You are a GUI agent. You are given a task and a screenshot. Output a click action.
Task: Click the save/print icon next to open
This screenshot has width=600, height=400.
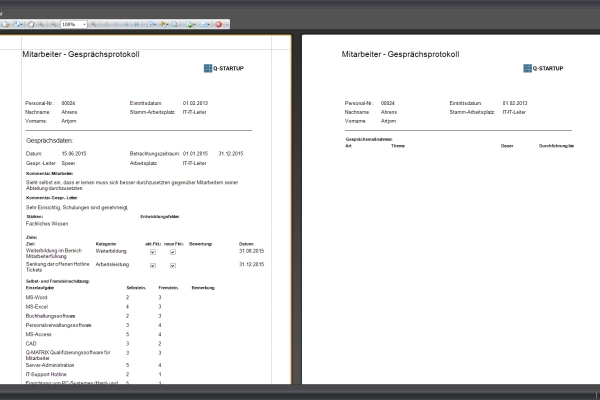pyautogui.click(x=16, y=24)
